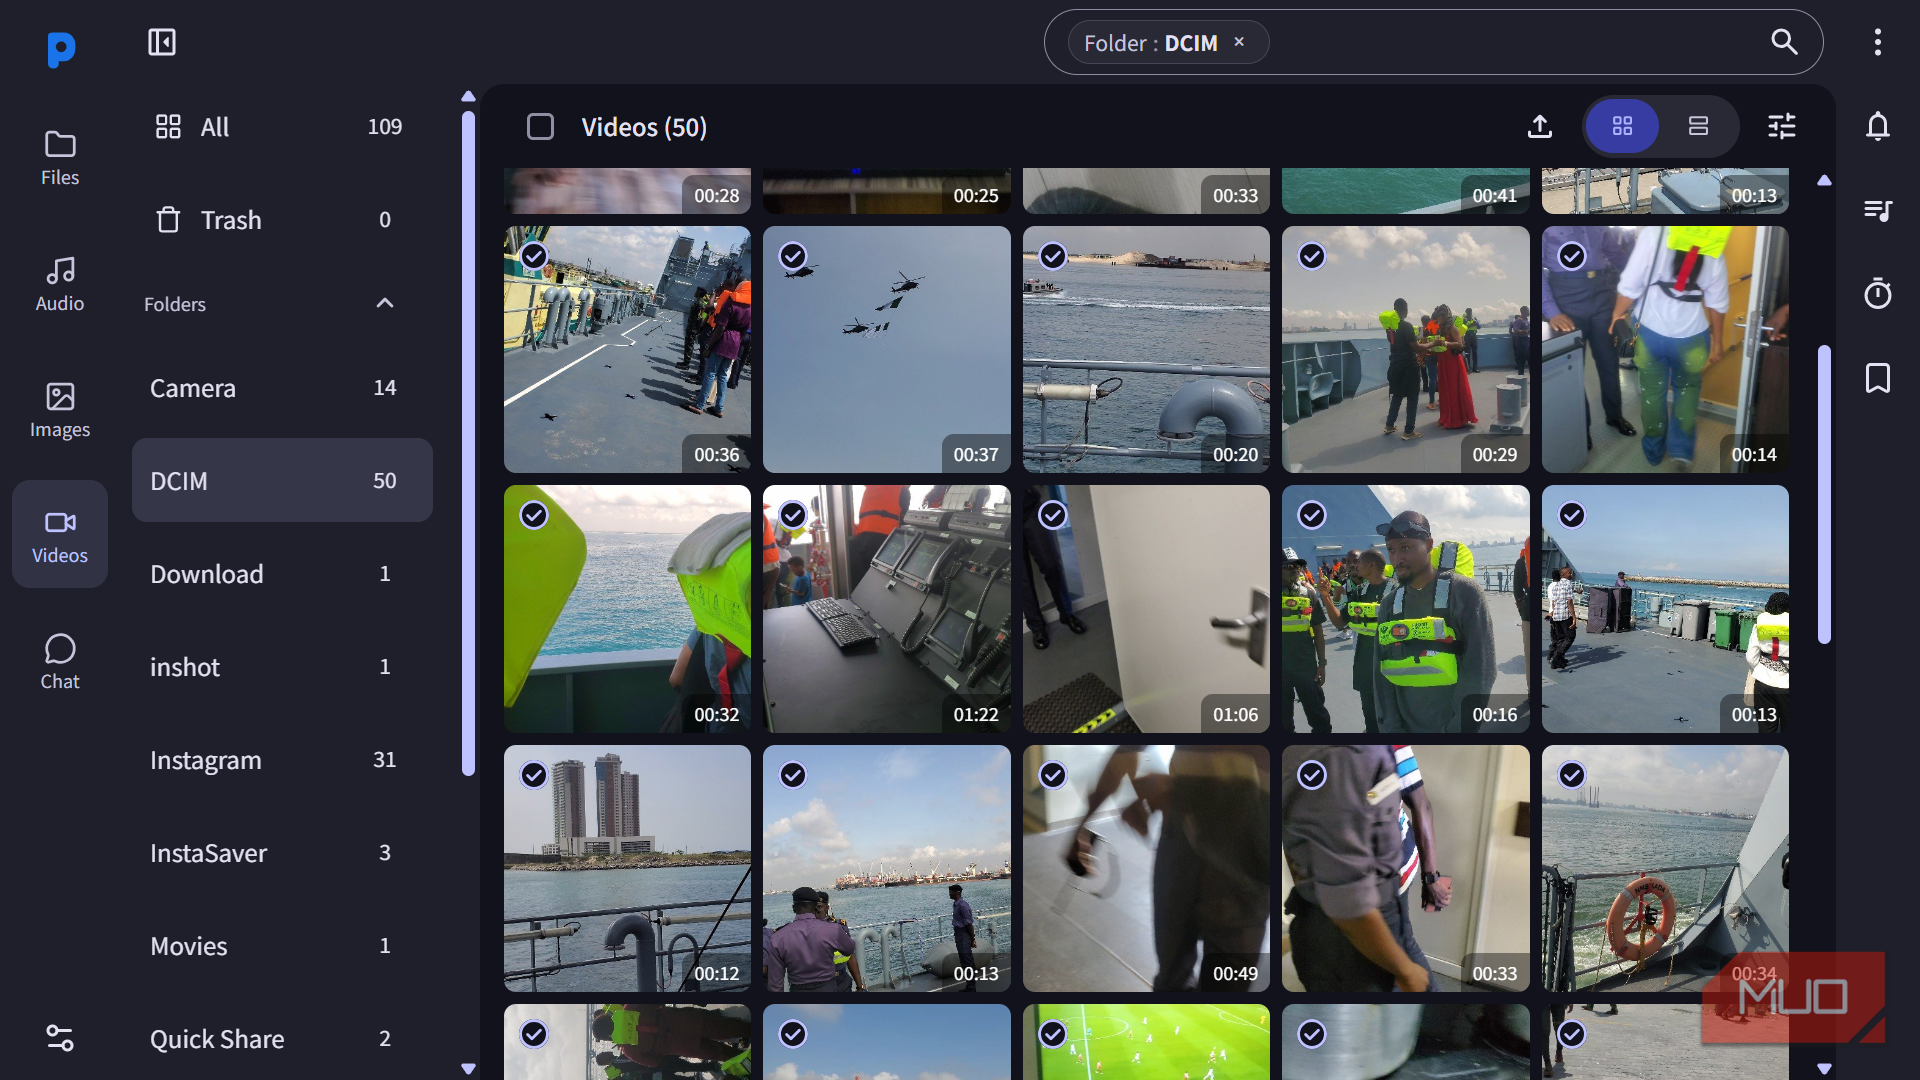This screenshot has height=1080, width=1920.
Task: Open the inshot folder
Action: [x=282, y=667]
